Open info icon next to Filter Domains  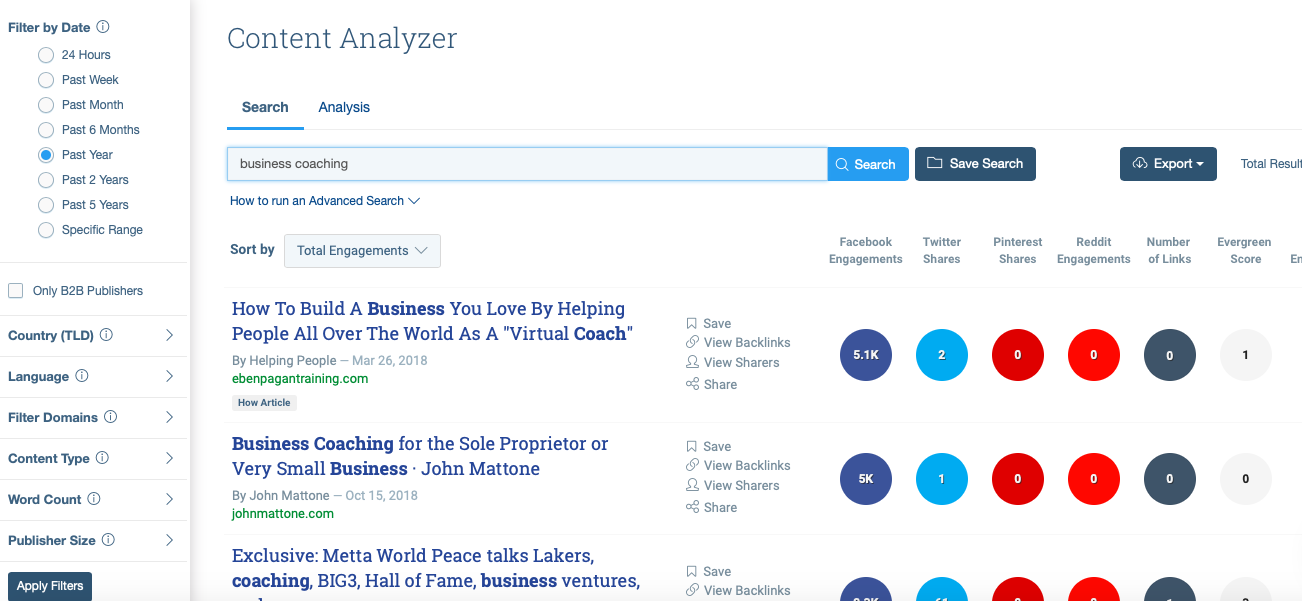(x=111, y=417)
